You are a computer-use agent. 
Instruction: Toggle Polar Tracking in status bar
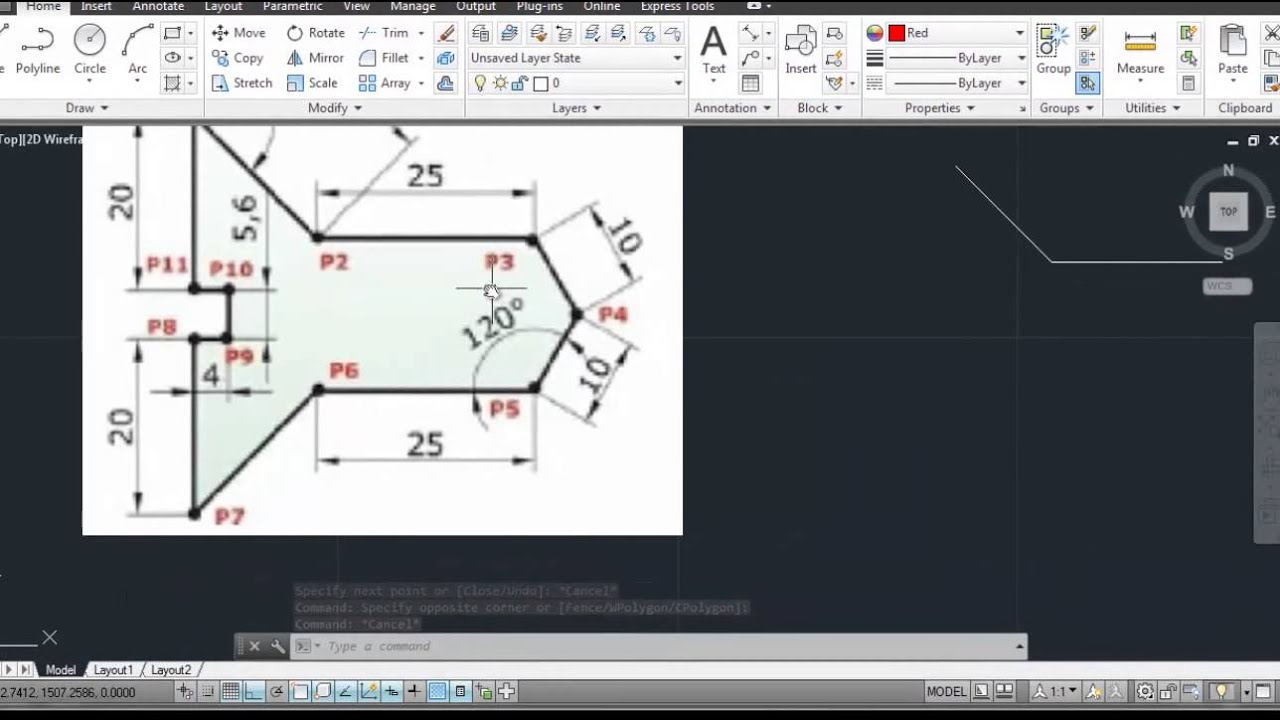276,691
